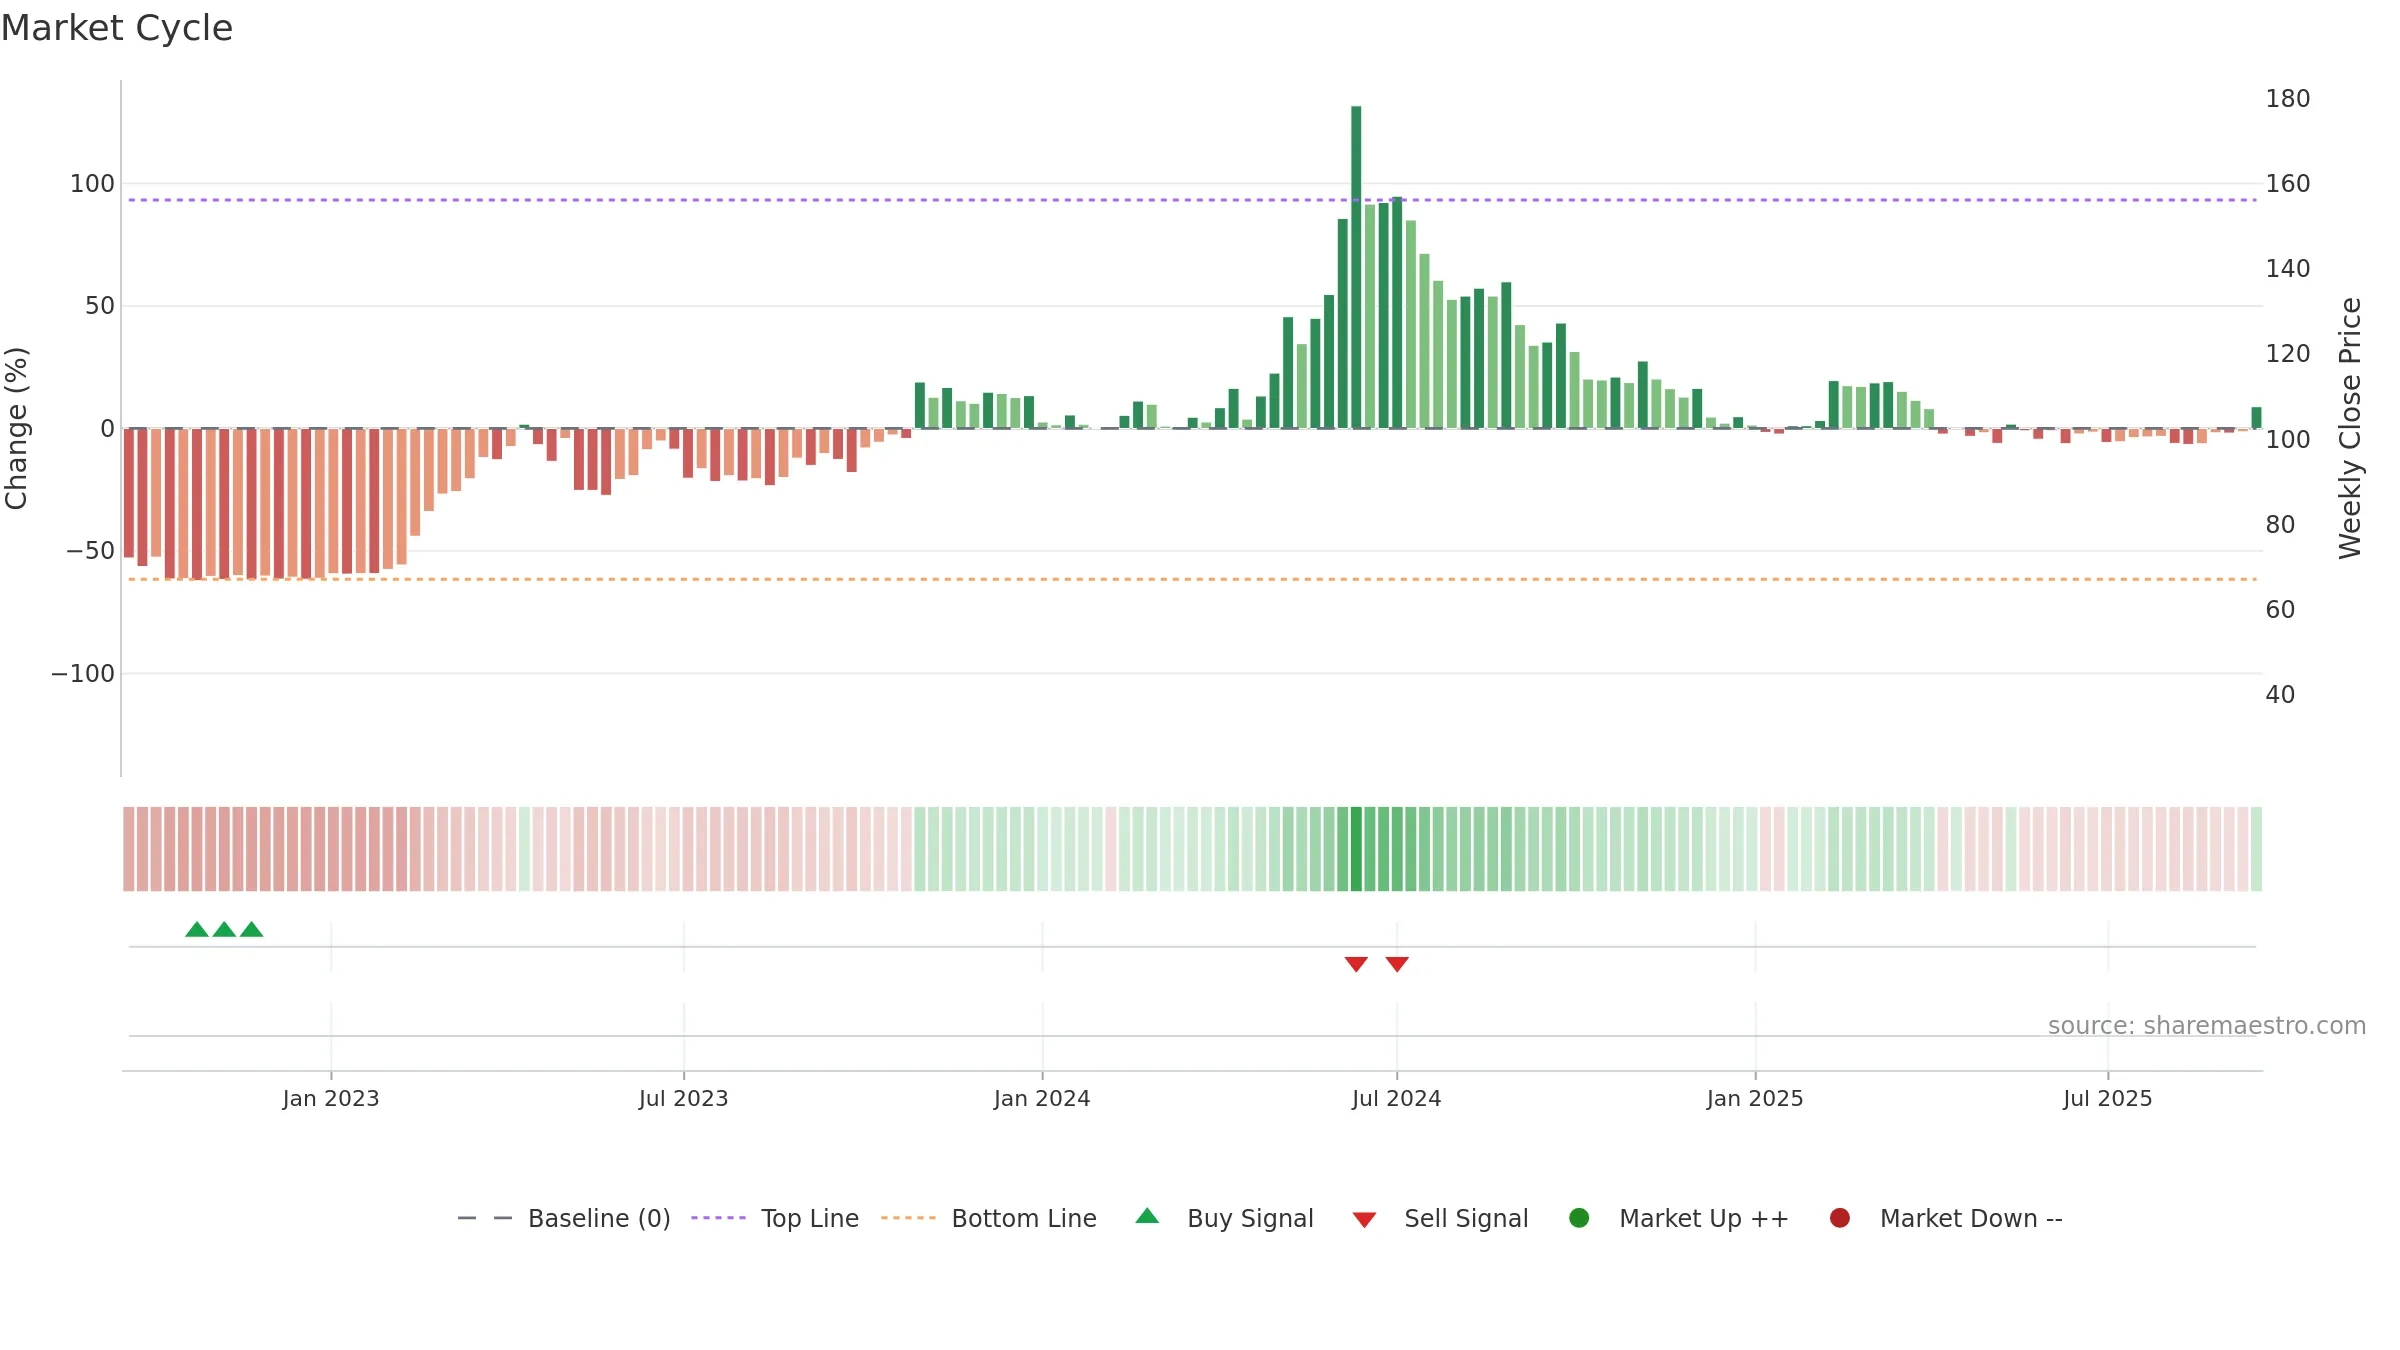Click the red Sell Signal triangle in legend
Viewport: 2400px width, 1350px height.
pyautogui.click(x=1364, y=1220)
